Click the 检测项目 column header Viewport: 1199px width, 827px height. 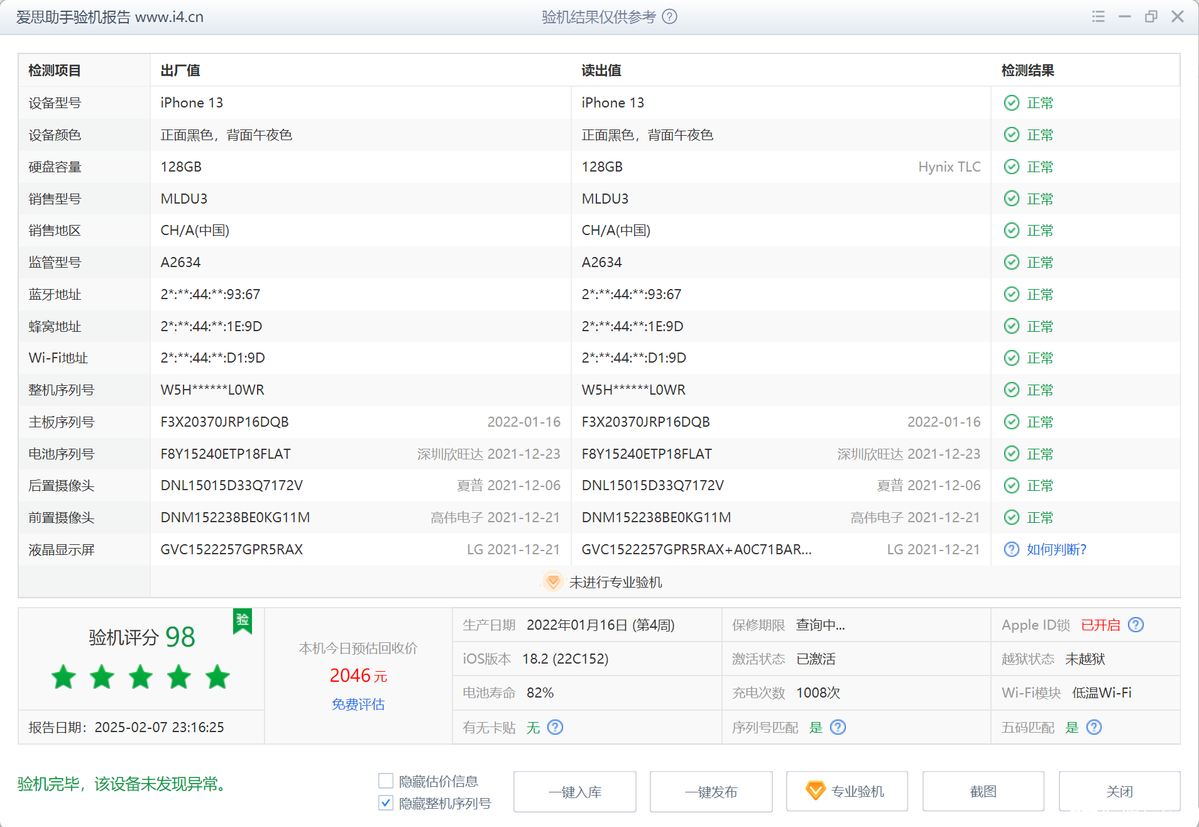click(x=54, y=70)
